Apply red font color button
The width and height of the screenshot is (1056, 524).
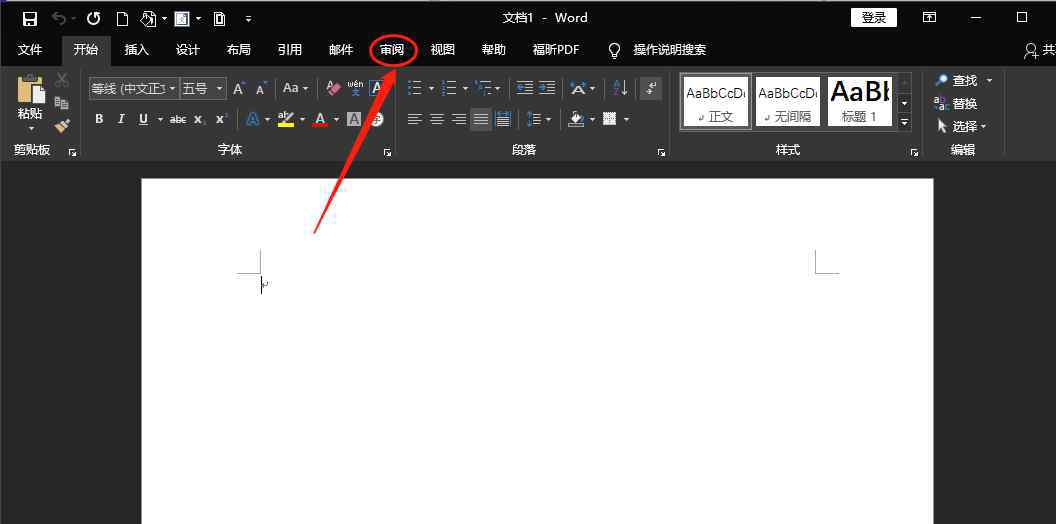click(320, 119)
